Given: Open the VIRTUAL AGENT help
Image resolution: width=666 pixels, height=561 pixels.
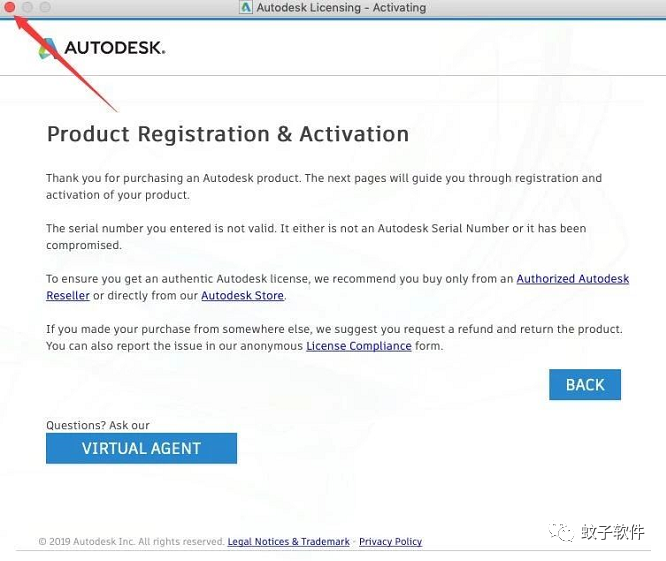Looking at the screenshot, I should point(141,448).
